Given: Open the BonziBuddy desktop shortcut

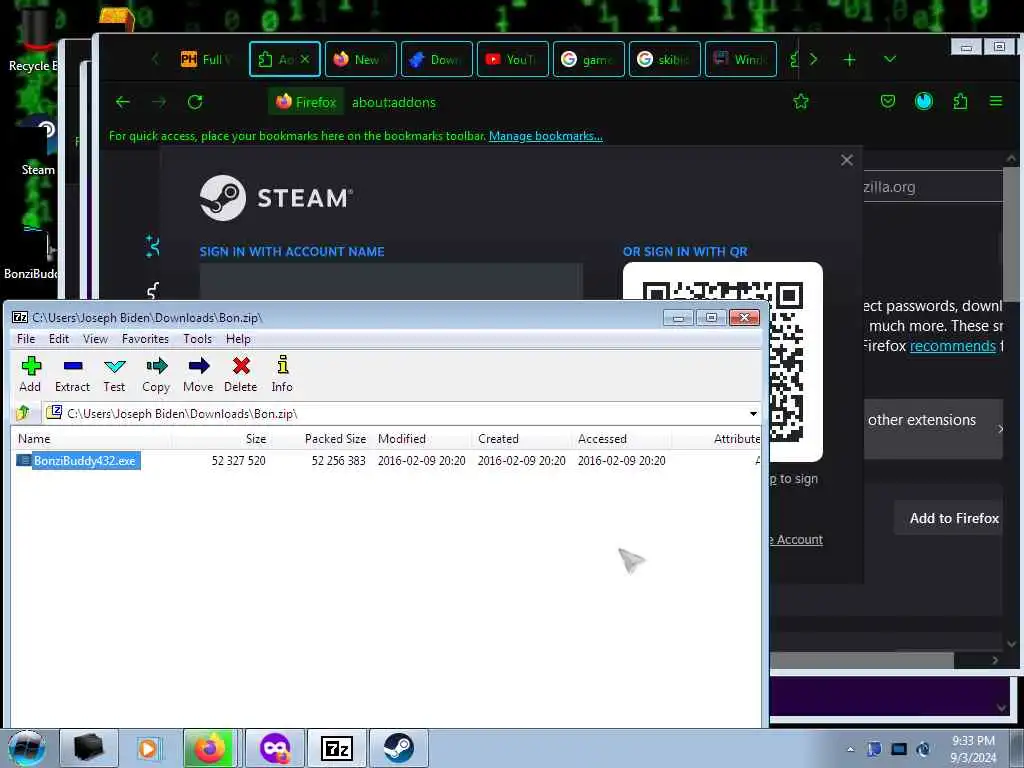Looking at the screenshot, I should pyautogui.click(x=31, y=251).
